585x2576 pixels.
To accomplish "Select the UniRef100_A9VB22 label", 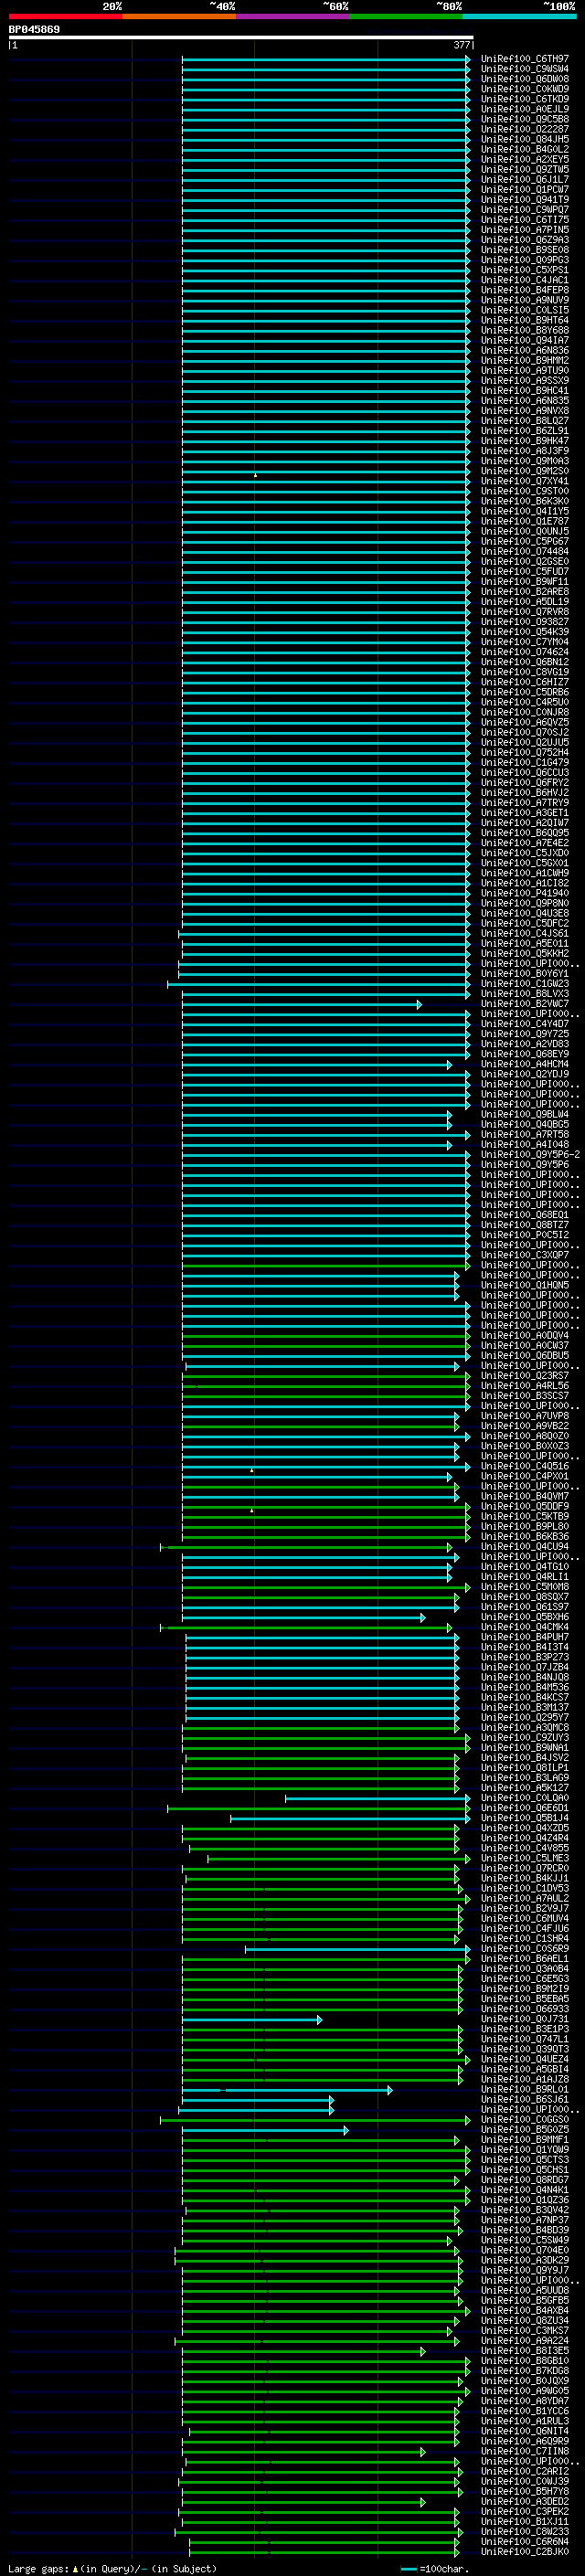I will coord(524,1426).
